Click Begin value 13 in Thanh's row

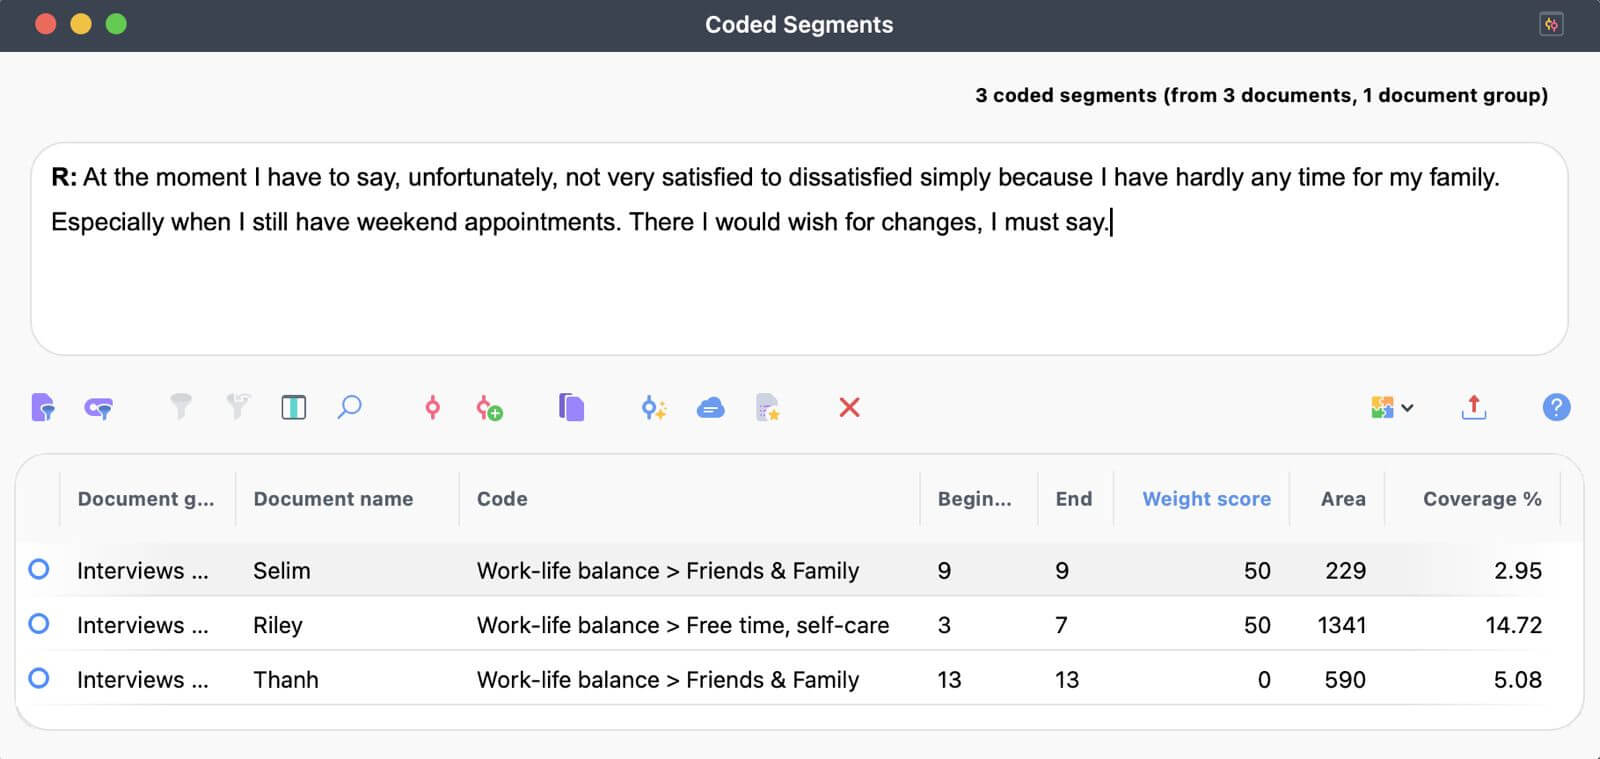(x=949, y=680)
